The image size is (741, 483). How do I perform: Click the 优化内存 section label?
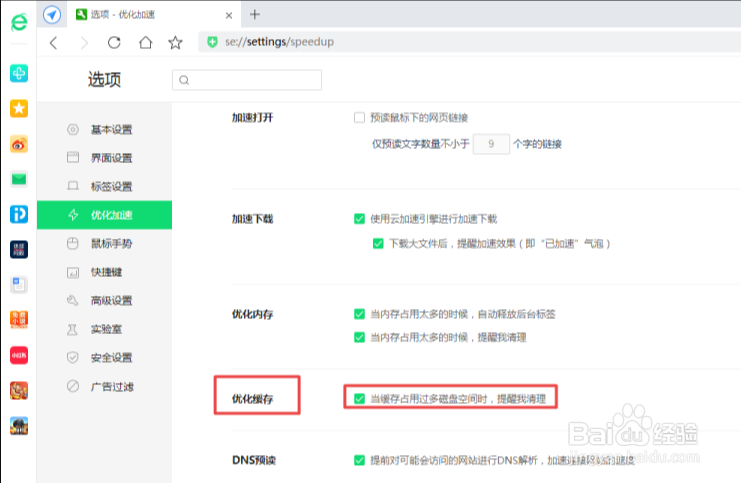pyautogui.click(x=252, y=314)
